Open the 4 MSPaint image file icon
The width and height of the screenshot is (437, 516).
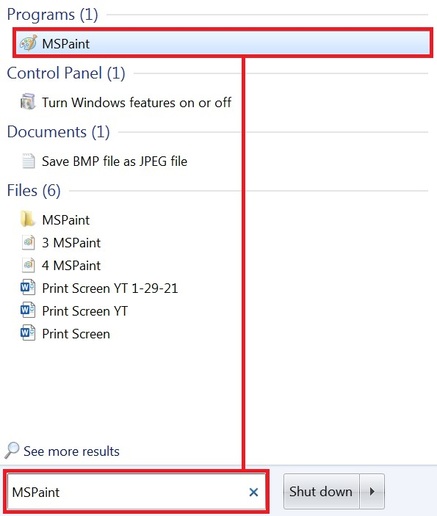click(x=28, y=265)
